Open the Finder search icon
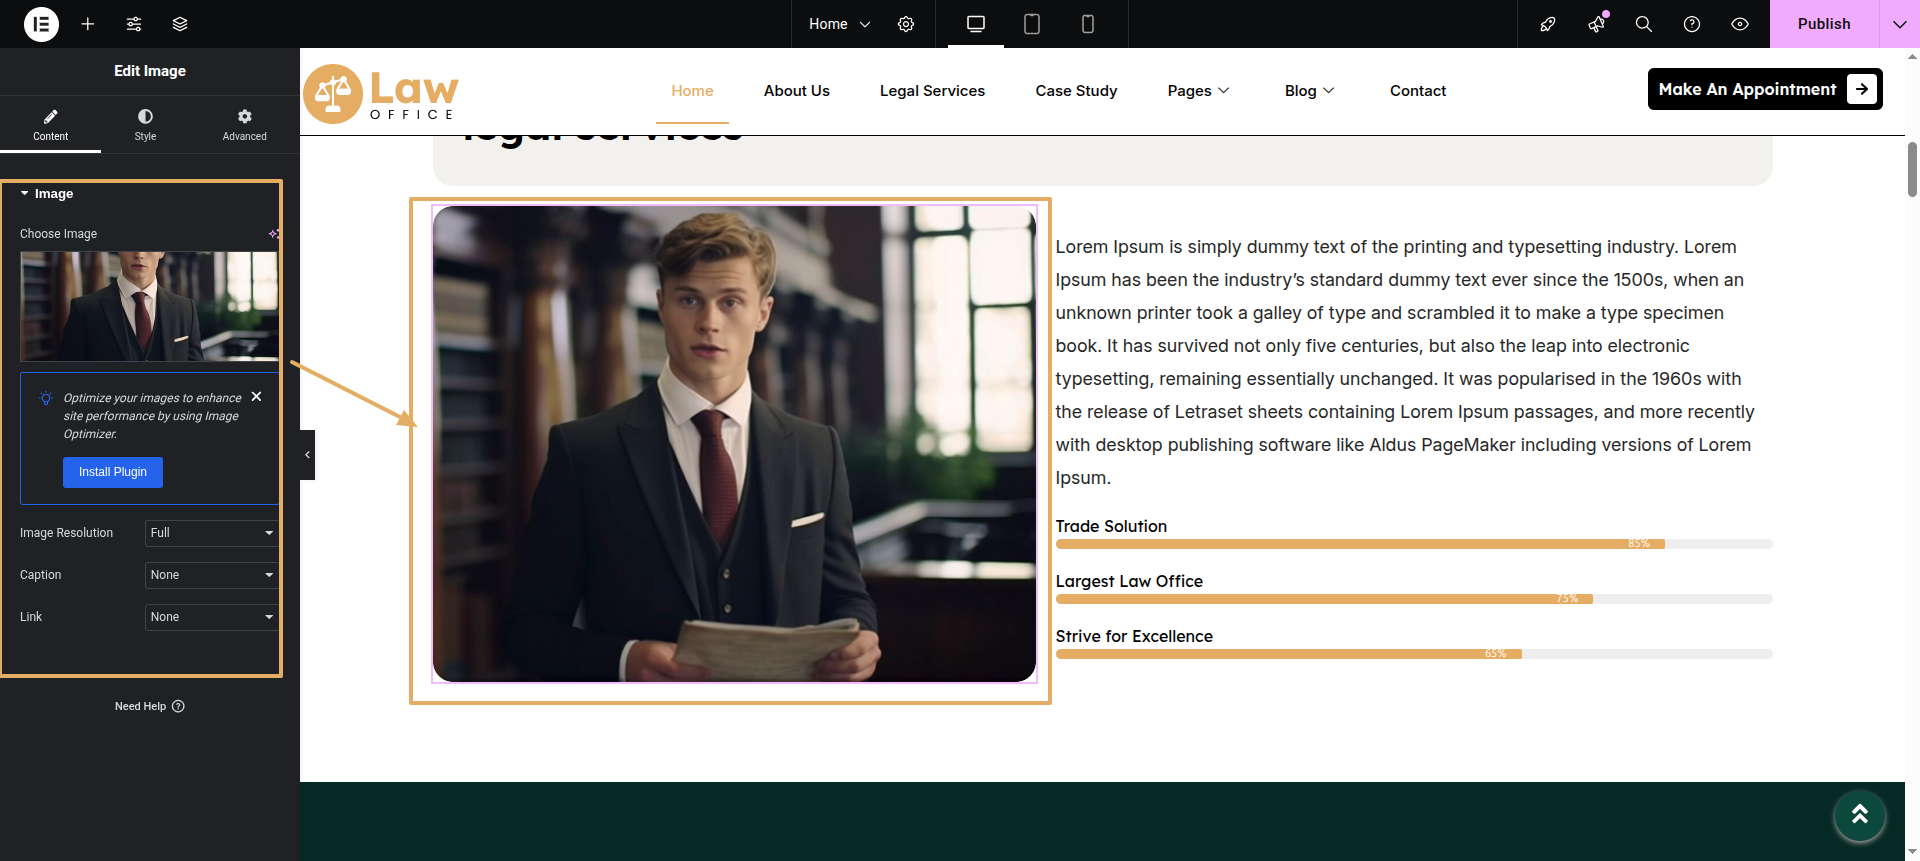 click(1643, 24)
